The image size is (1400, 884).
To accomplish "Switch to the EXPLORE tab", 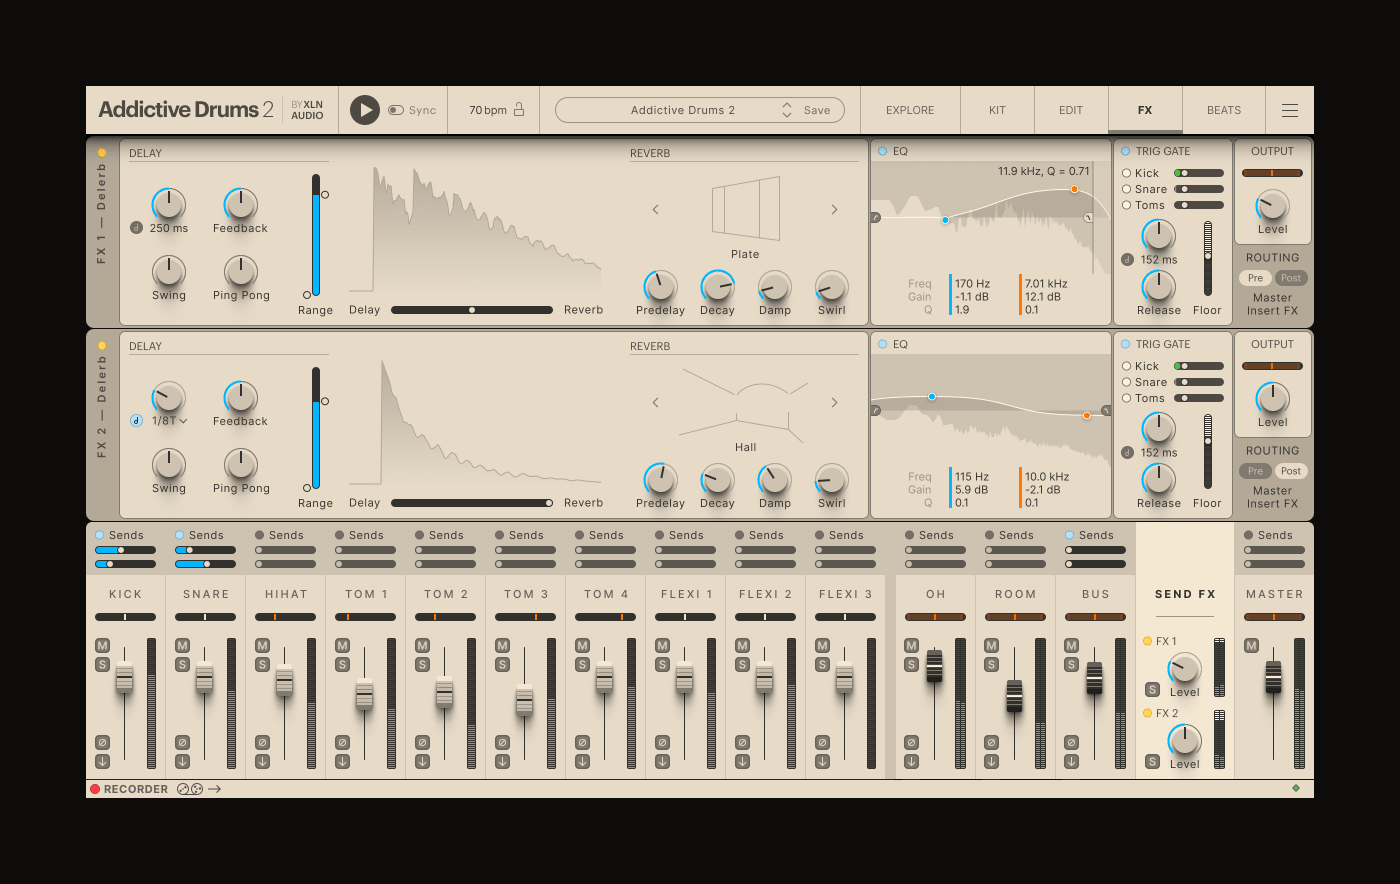I will pyautogui.click(x=910, y=110).
